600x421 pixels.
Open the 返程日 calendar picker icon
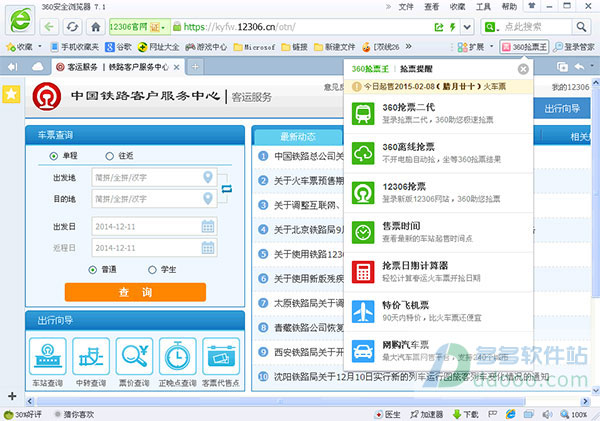pyautogui.click(x=208, y=248)
